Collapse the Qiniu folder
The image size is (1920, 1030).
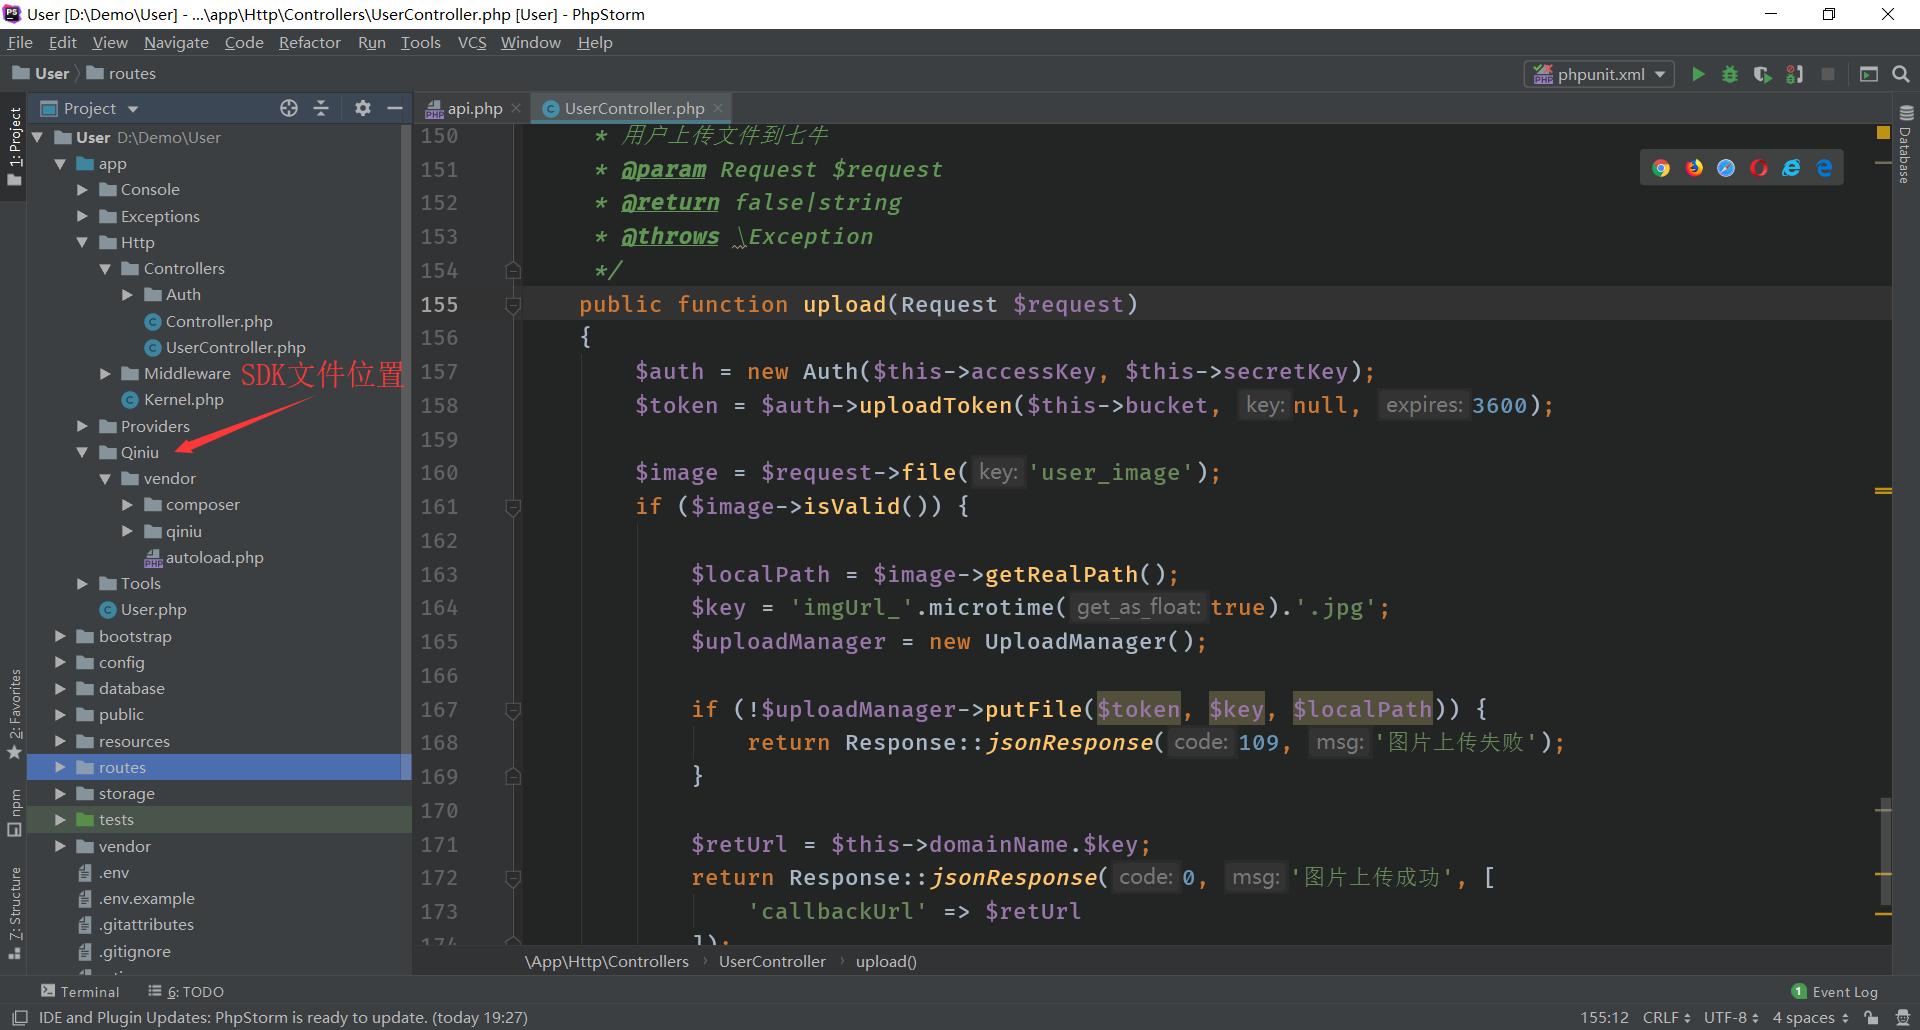pyautogui.click(x=83, y=453)
